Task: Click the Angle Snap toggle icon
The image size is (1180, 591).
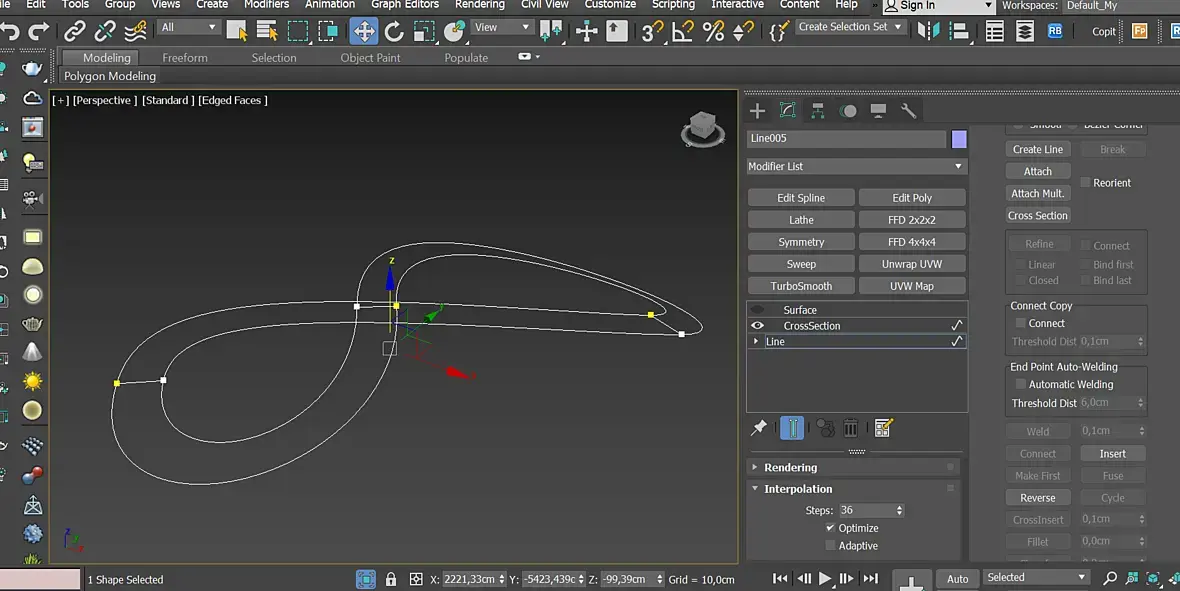Action: [x=683, y=31]
